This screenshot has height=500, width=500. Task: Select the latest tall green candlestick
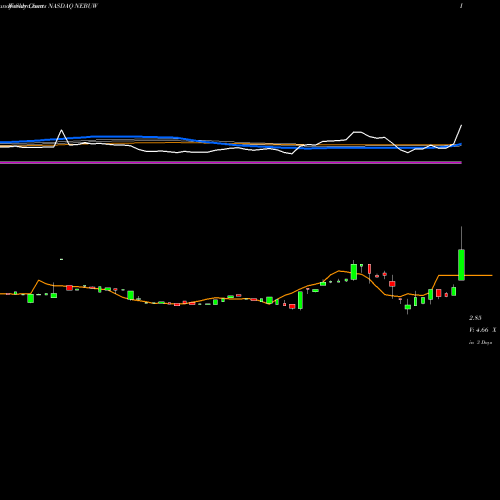point(461,265)
